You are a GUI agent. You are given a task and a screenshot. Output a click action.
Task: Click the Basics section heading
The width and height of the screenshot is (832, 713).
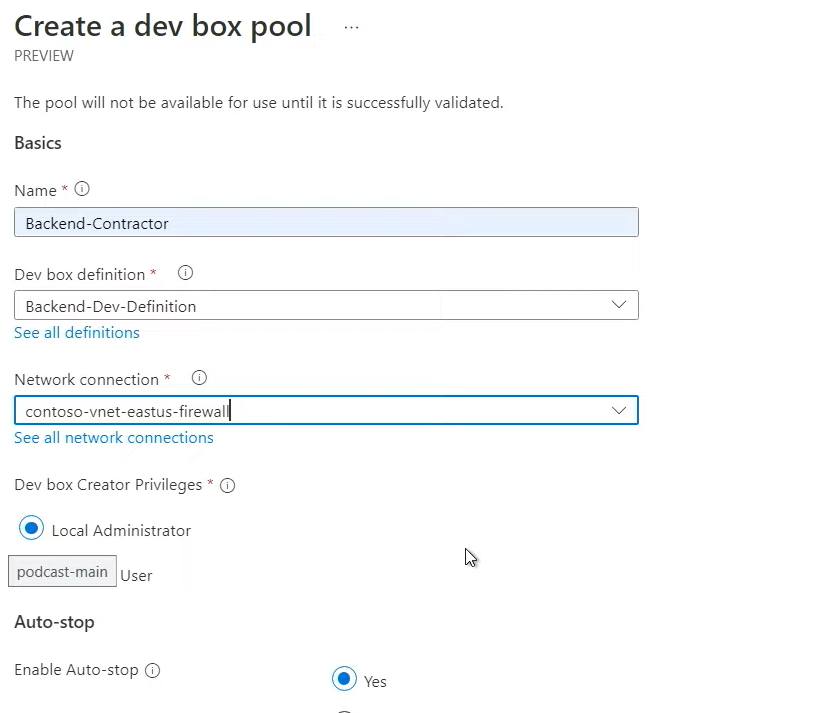pos(38,143)
